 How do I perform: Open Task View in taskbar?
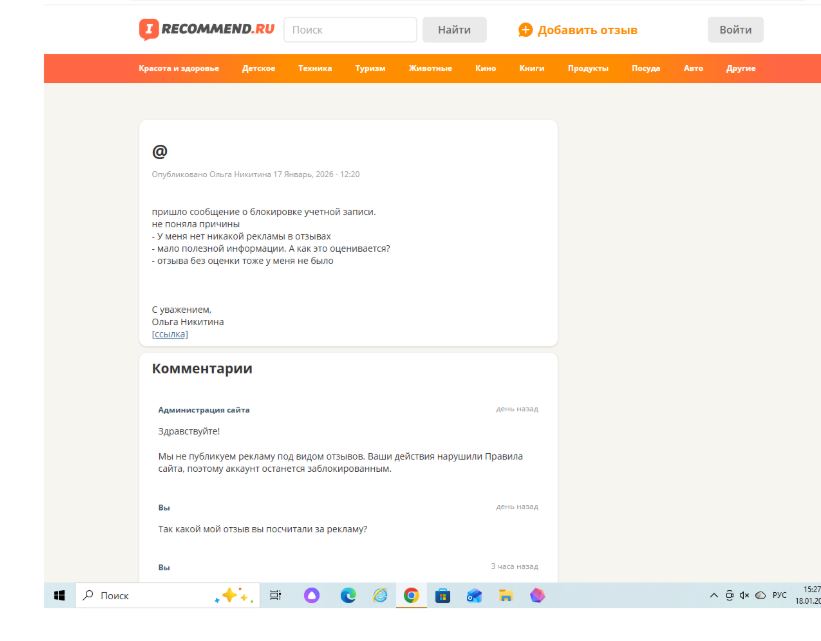[275, 595]
